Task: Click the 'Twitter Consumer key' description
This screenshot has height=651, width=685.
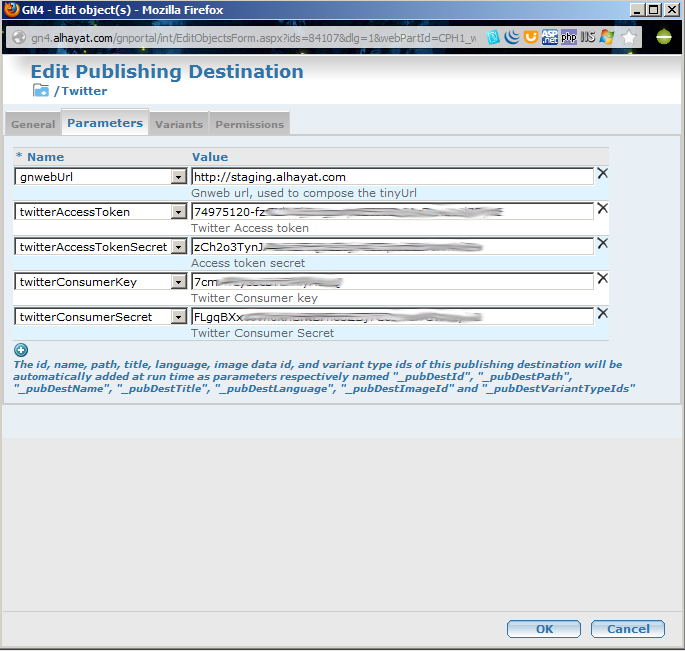Action: (x=254, y=298)
